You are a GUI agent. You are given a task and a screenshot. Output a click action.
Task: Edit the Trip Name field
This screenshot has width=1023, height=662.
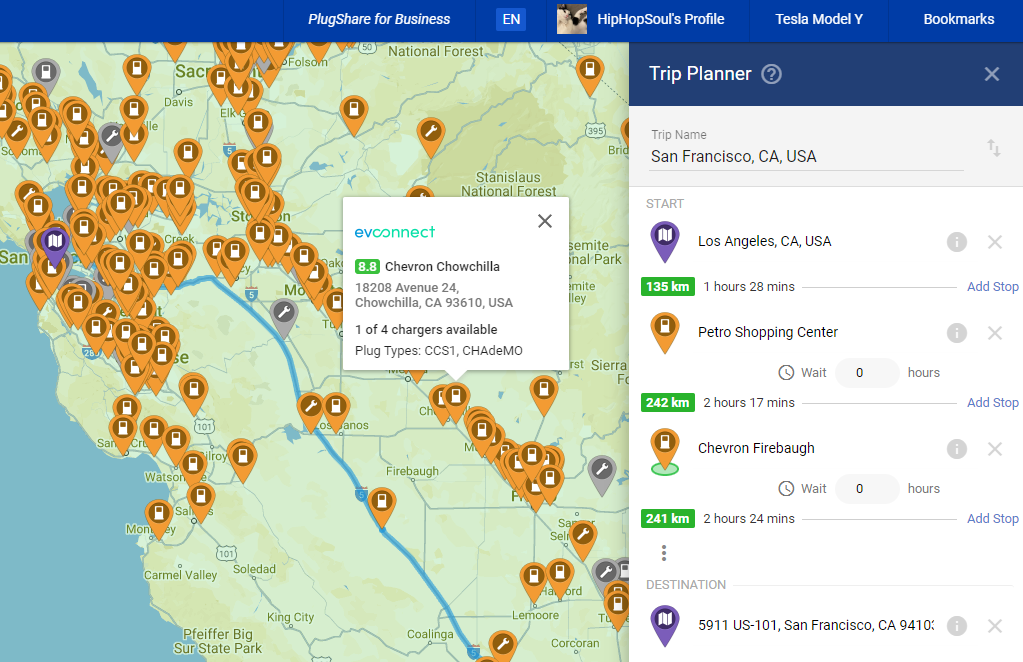point(805,156)
